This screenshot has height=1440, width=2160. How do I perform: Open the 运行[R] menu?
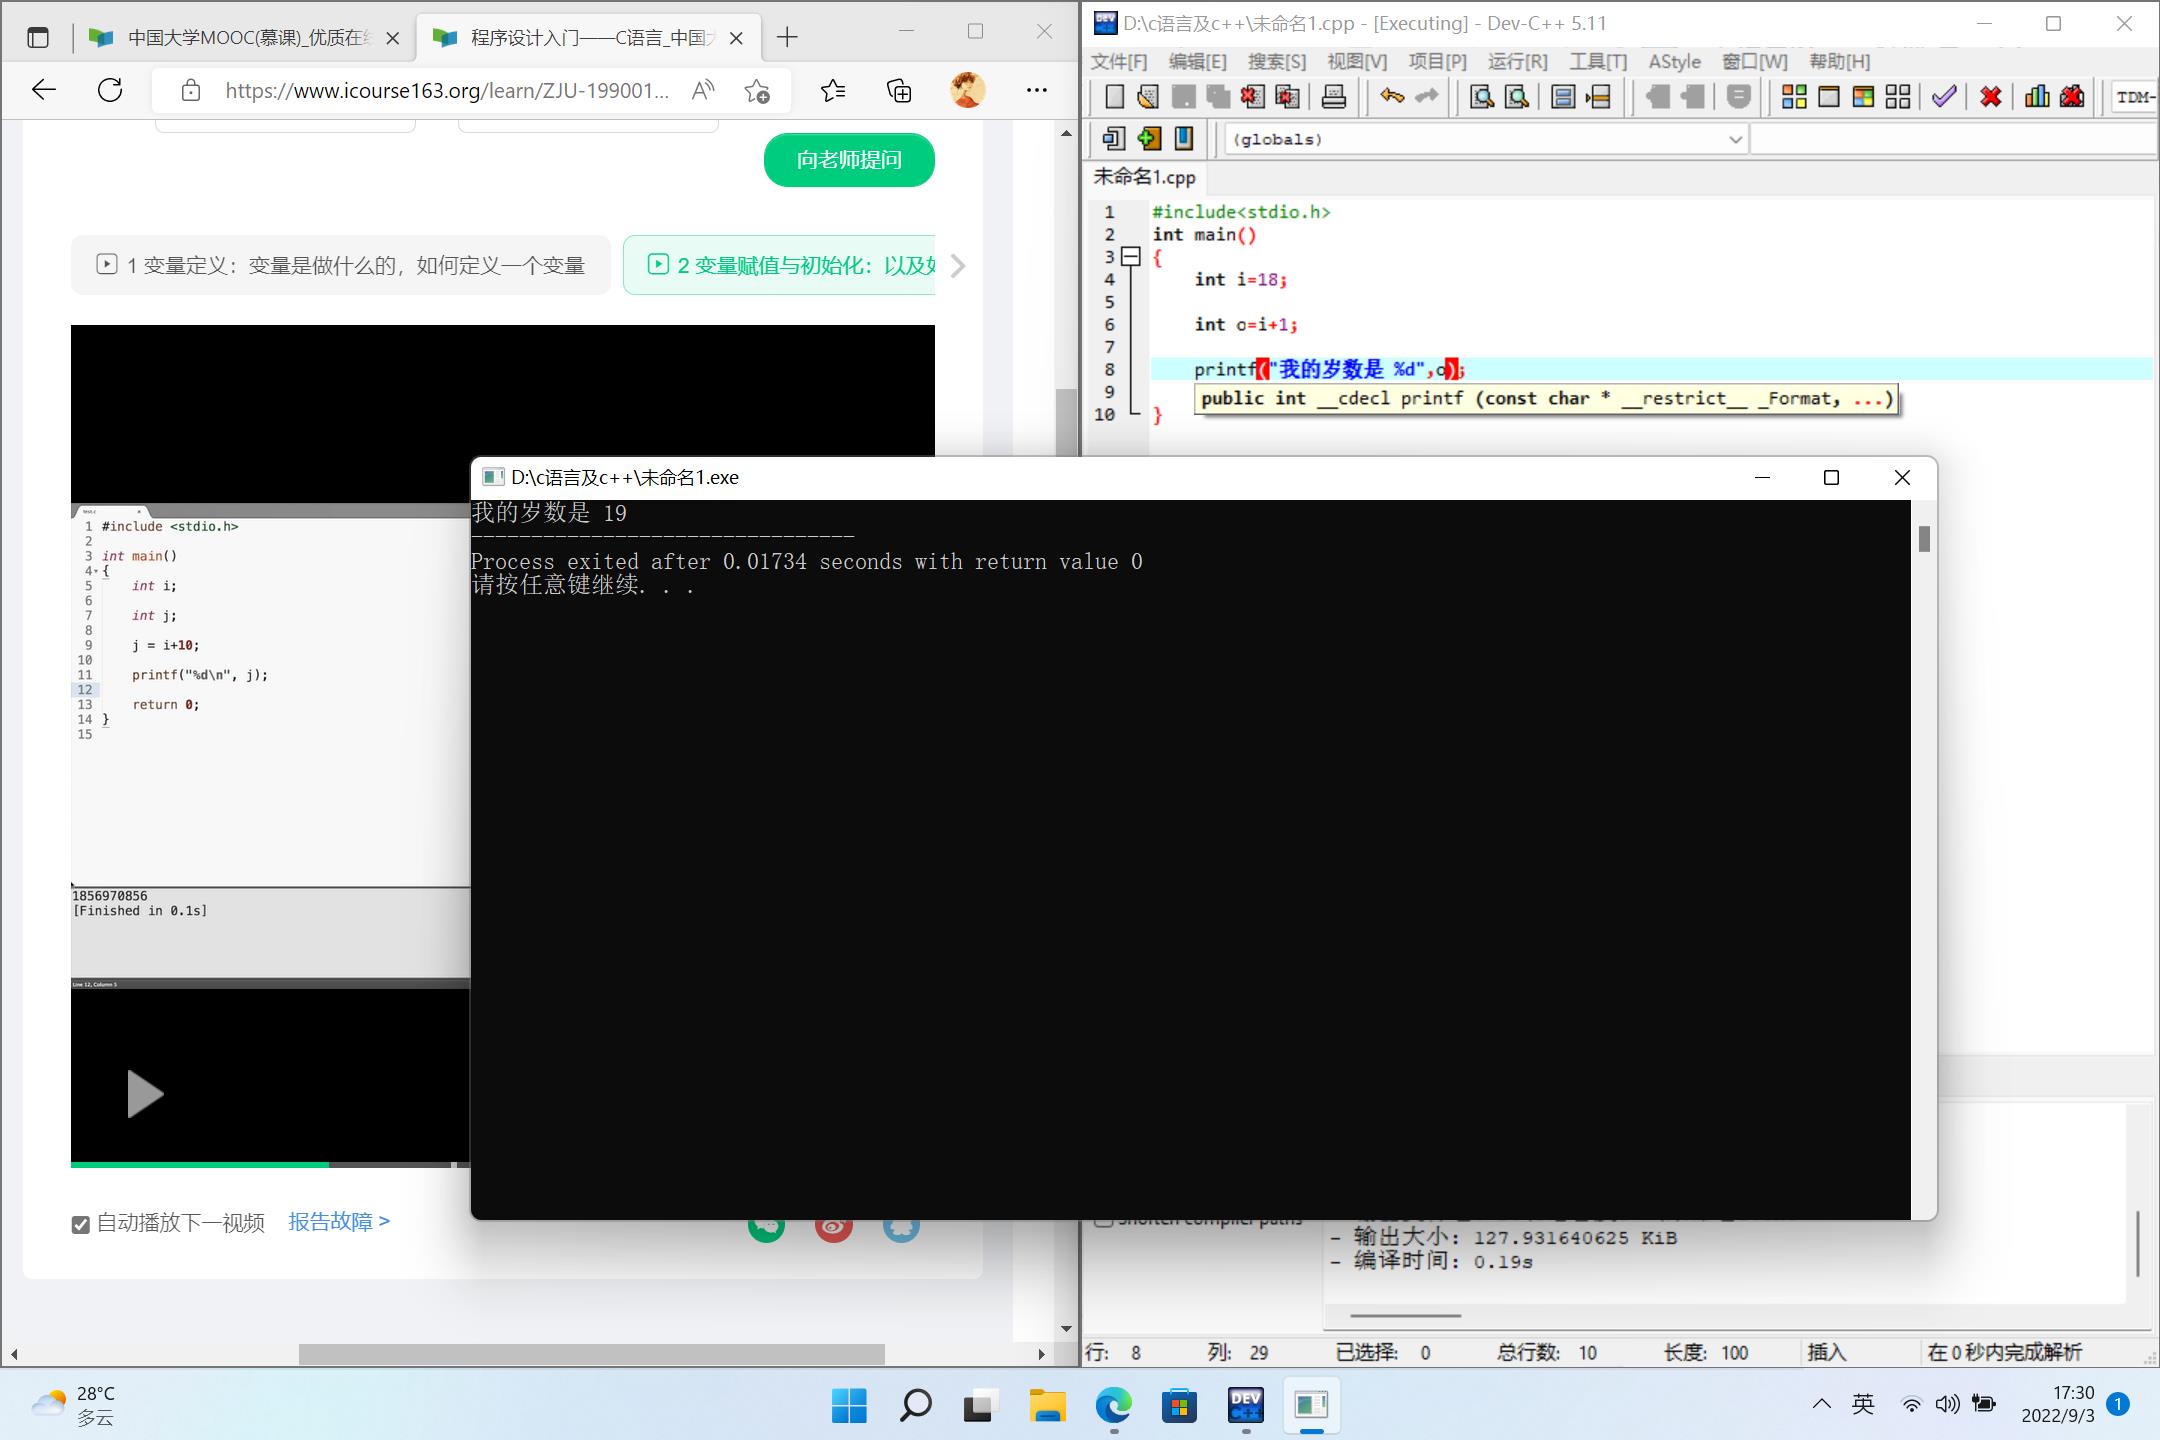(x=1516, y=62)
